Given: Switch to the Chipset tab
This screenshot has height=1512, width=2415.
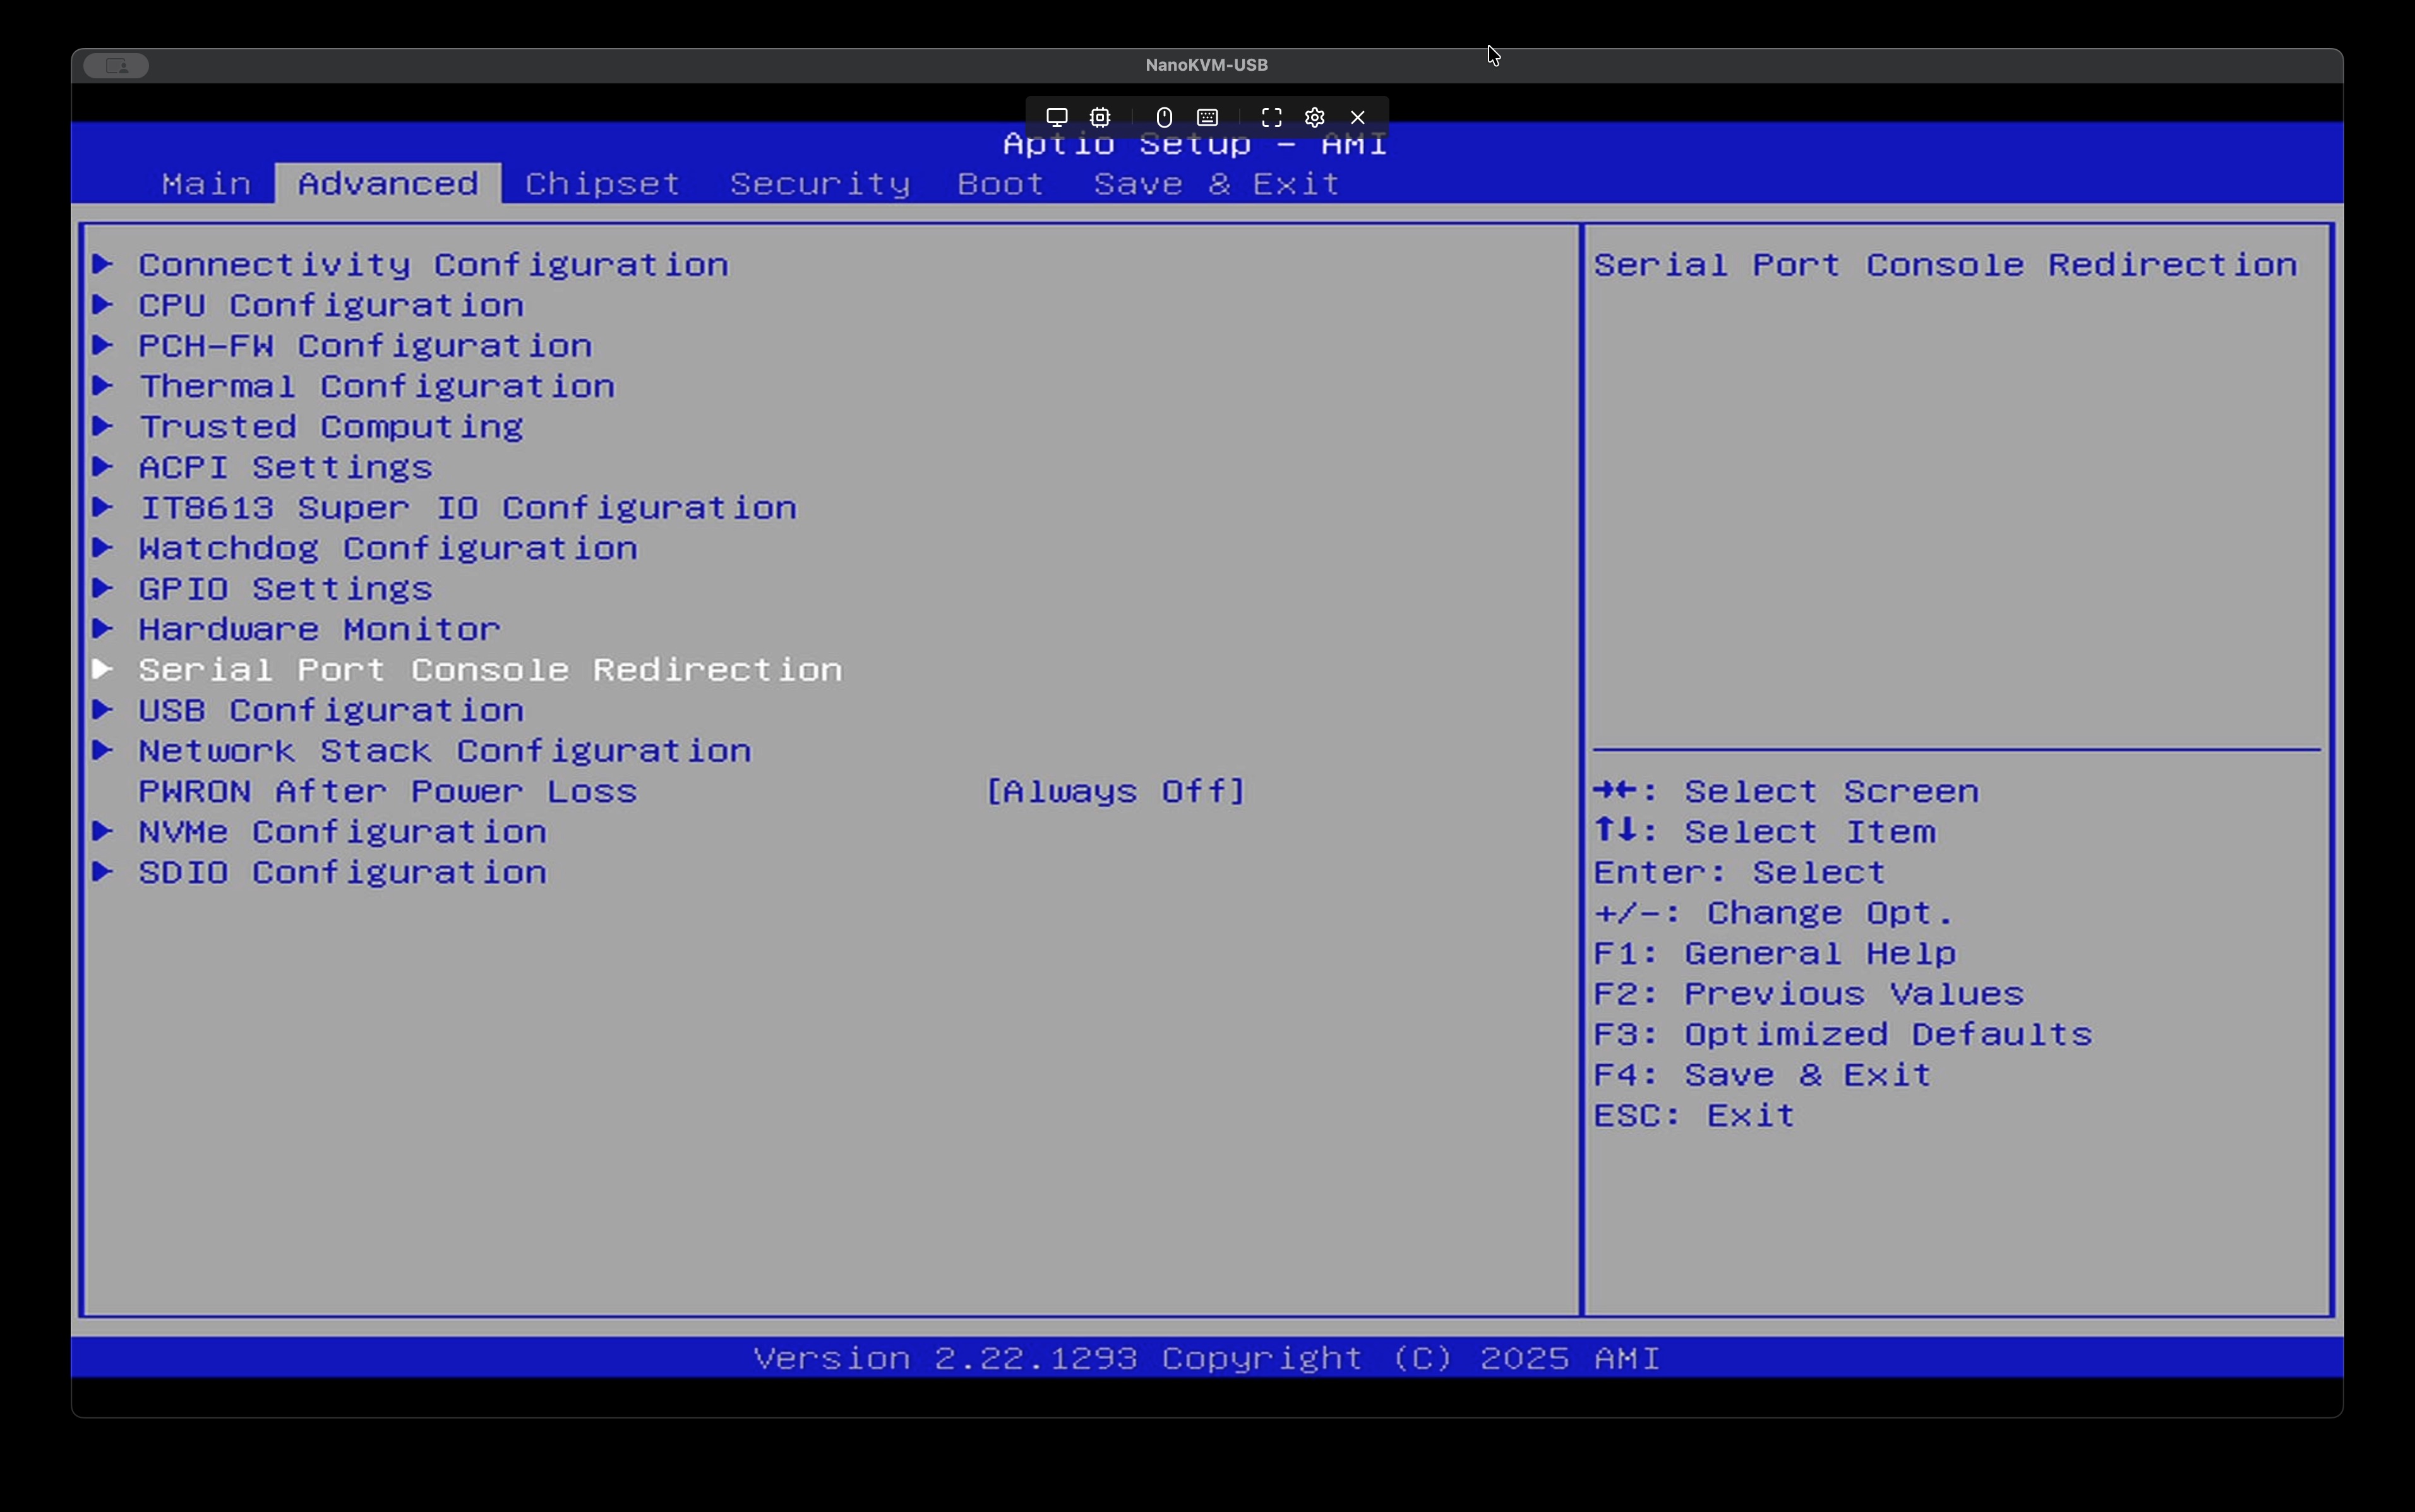Looking at the screenshot, I should [x=602, y=184].
